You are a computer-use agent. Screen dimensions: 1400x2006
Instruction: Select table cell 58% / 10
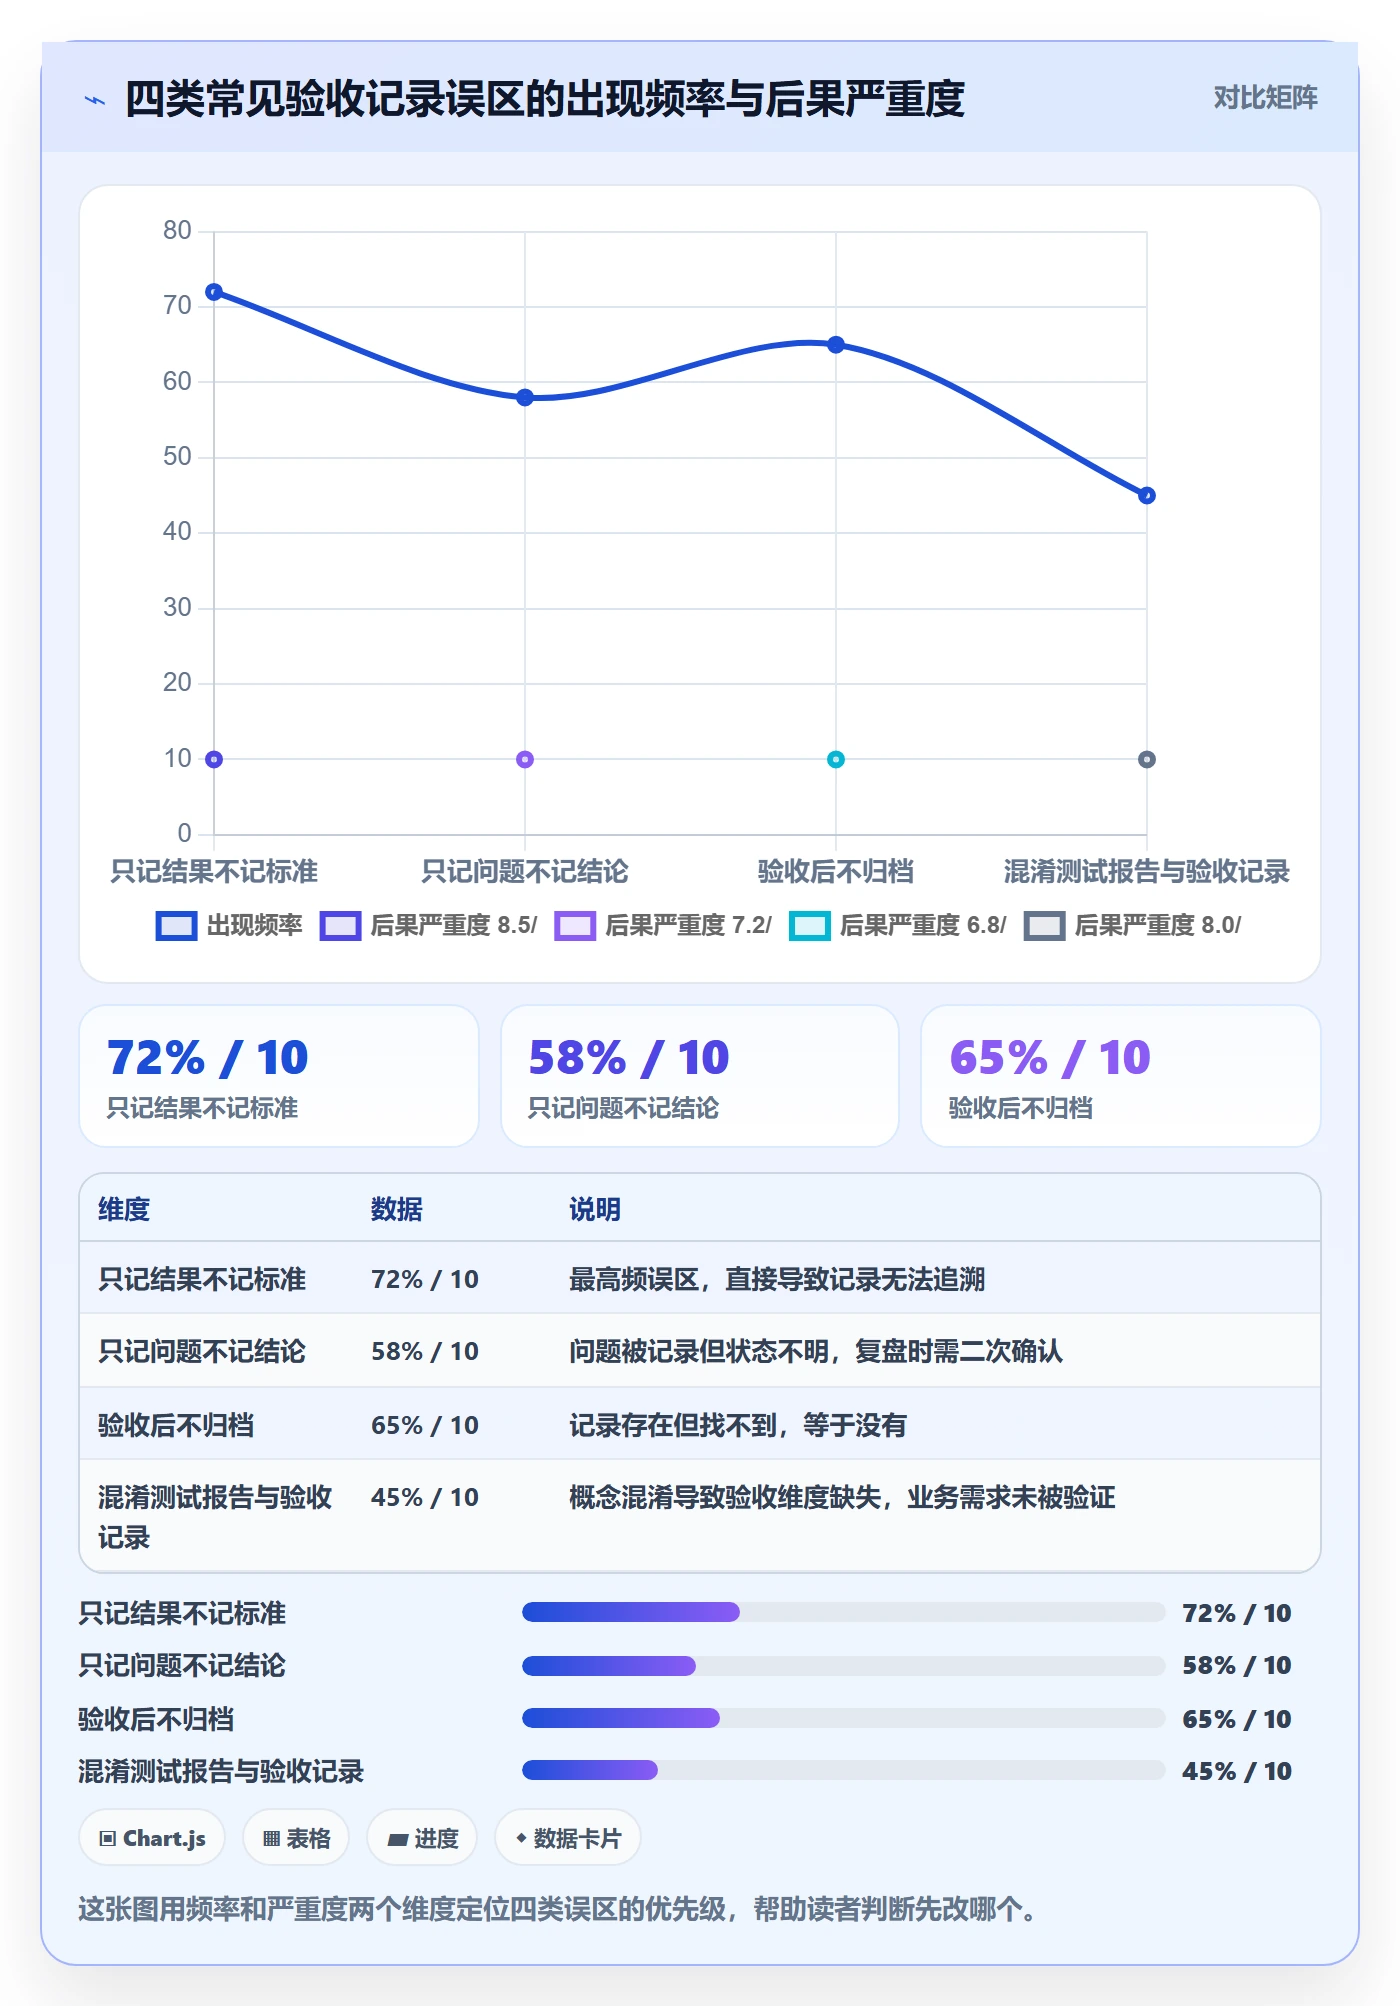click(x=425, y=1351)
